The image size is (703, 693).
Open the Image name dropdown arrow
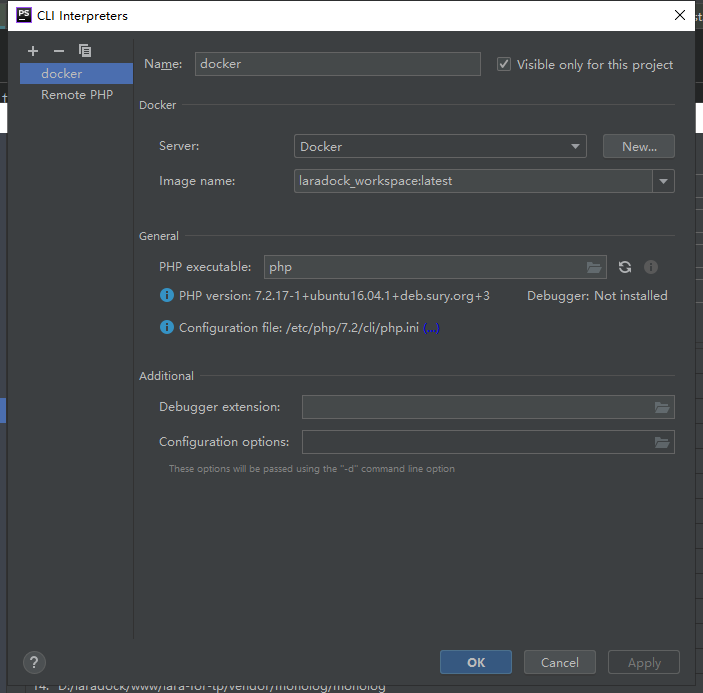[663, 181]
